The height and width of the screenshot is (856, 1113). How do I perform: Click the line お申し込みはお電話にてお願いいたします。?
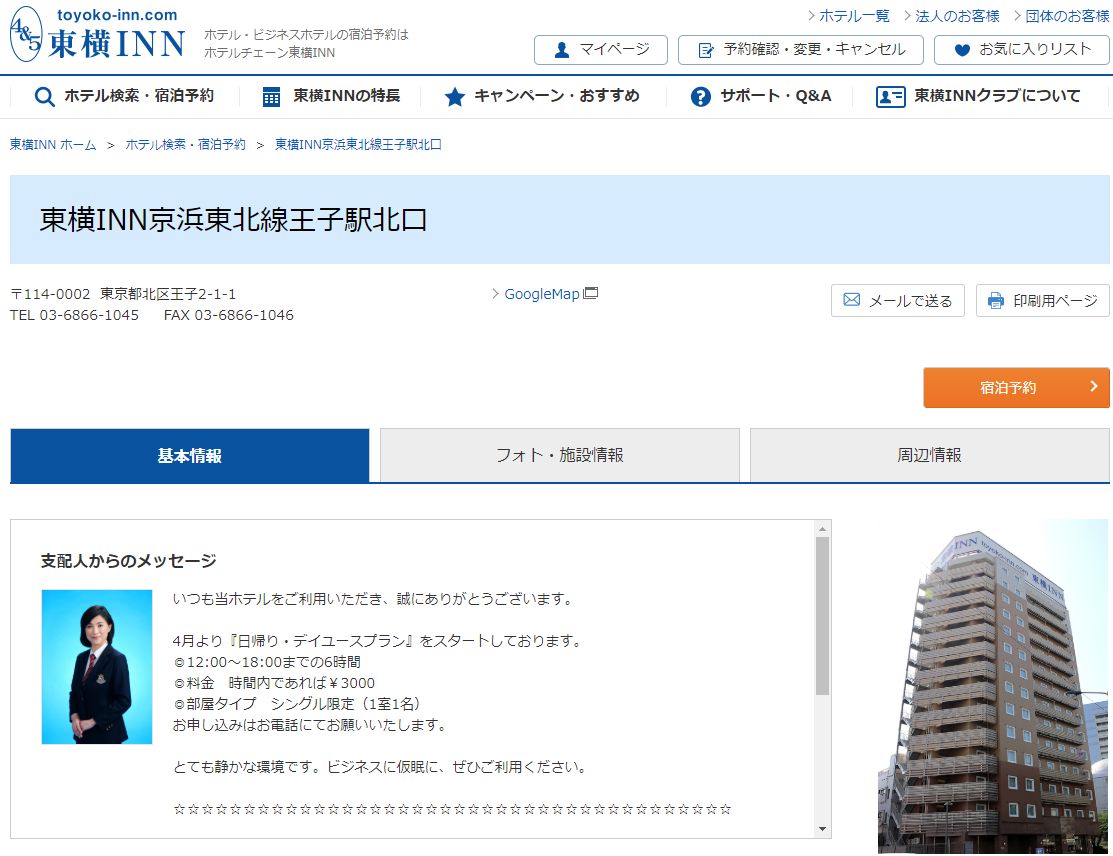tap(310, 725)
